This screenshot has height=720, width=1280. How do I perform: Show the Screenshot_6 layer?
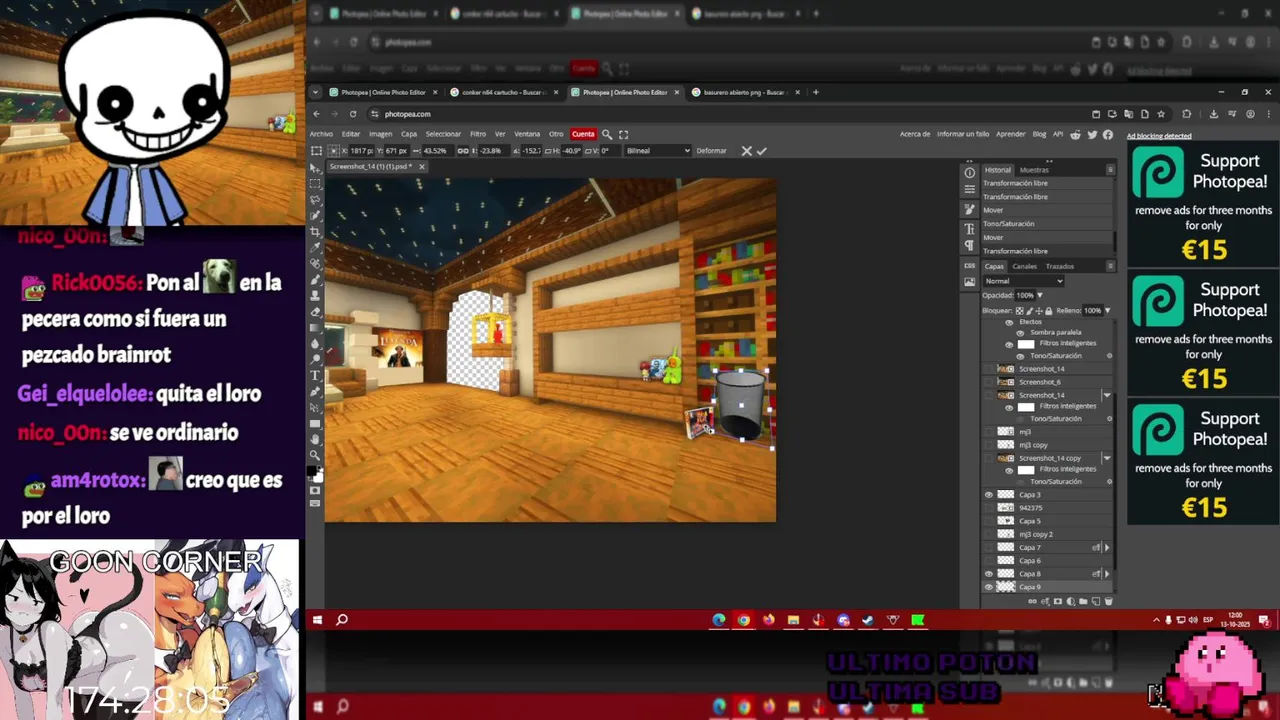989,382
